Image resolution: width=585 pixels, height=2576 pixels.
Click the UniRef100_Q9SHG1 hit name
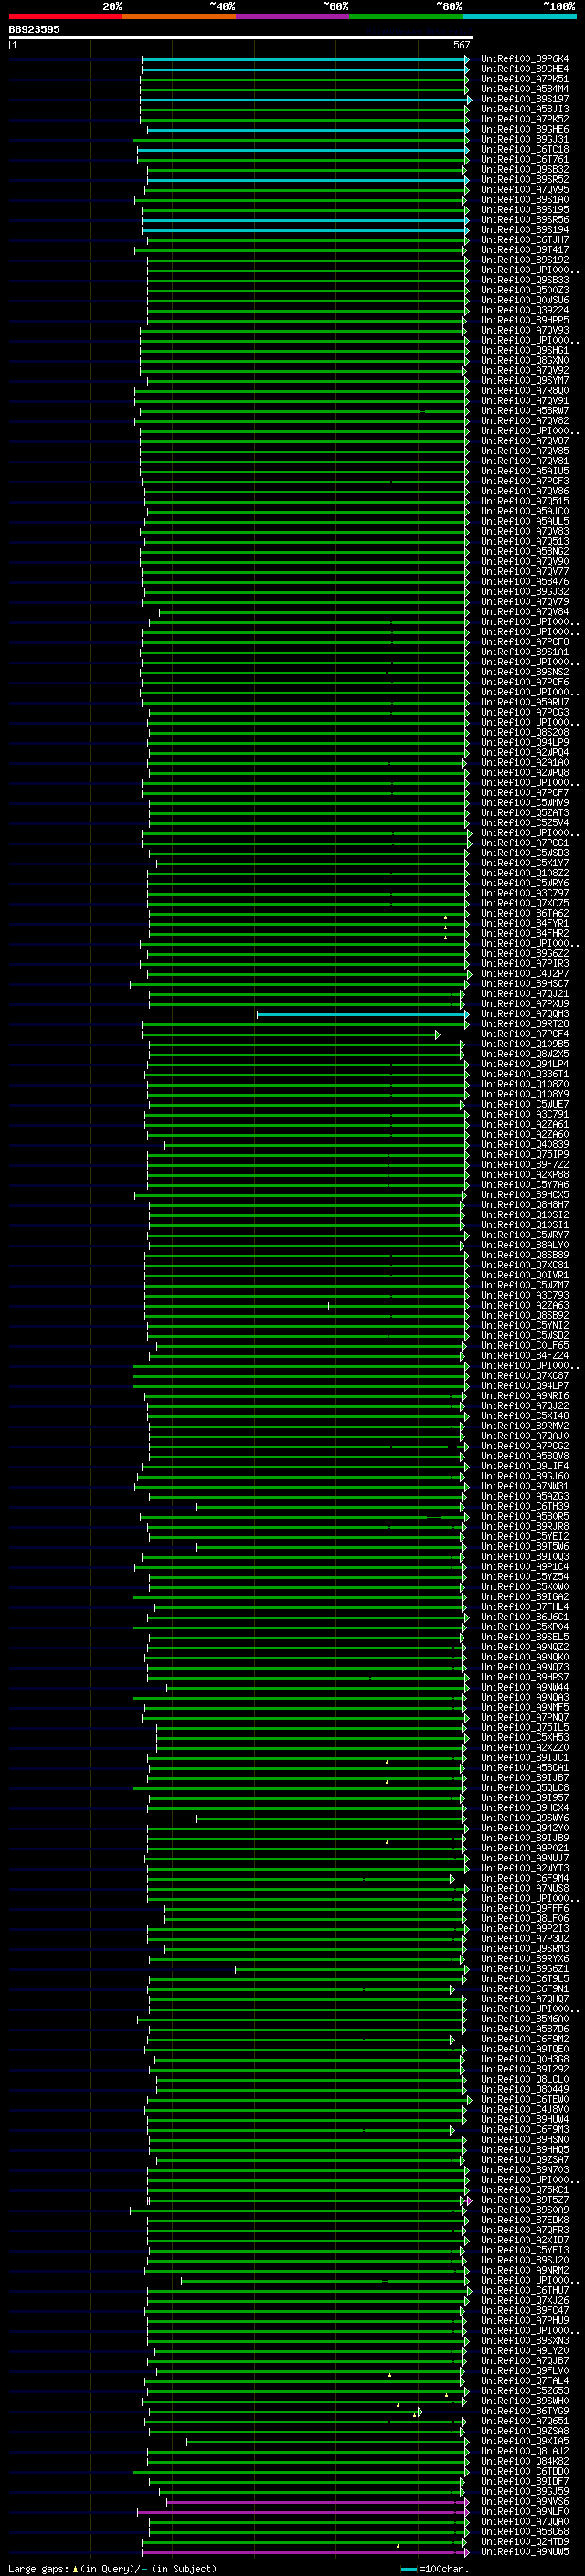click(x=525, y=350)
